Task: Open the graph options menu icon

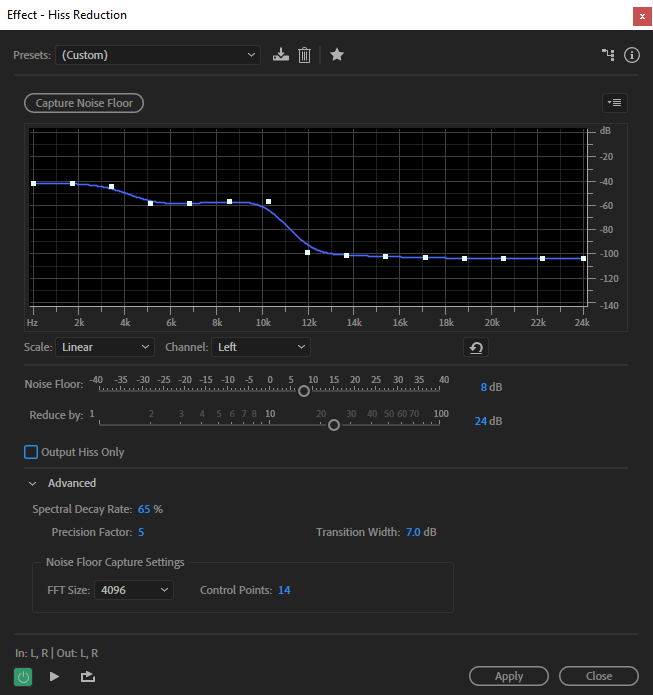Action: (614, 103)
